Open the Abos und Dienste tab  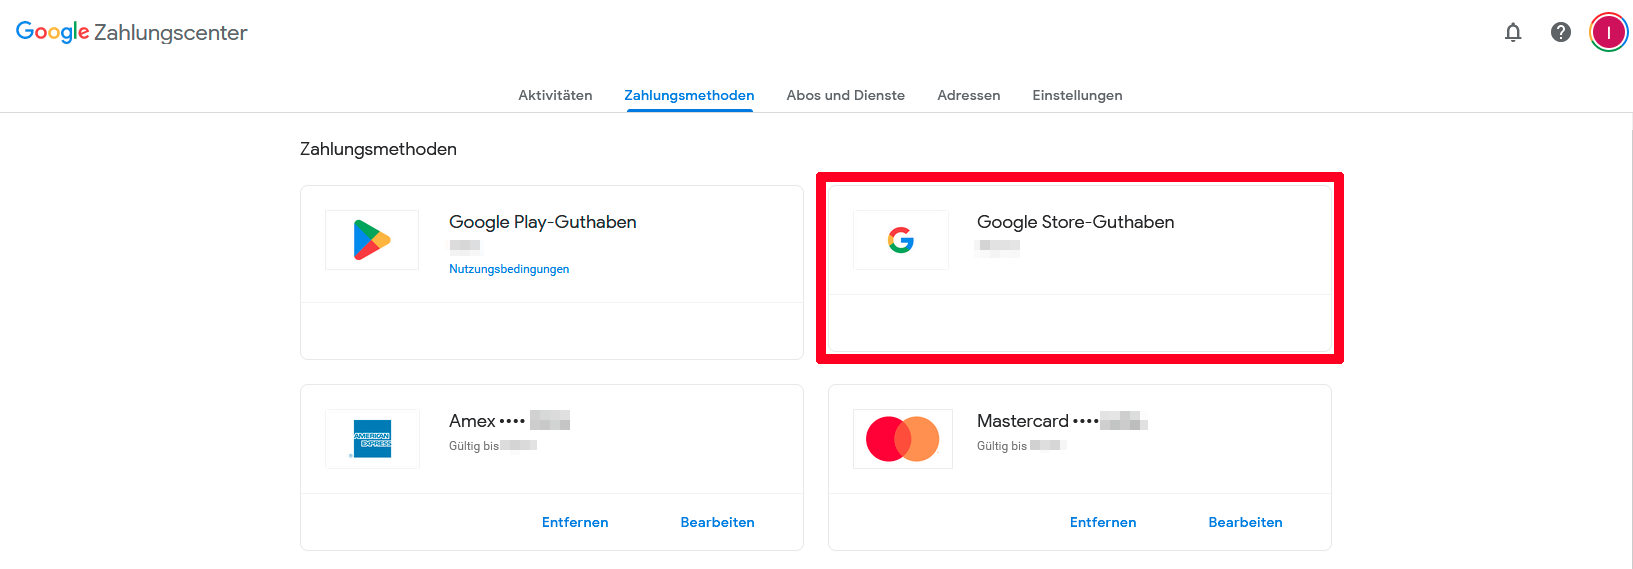(845, 95)
